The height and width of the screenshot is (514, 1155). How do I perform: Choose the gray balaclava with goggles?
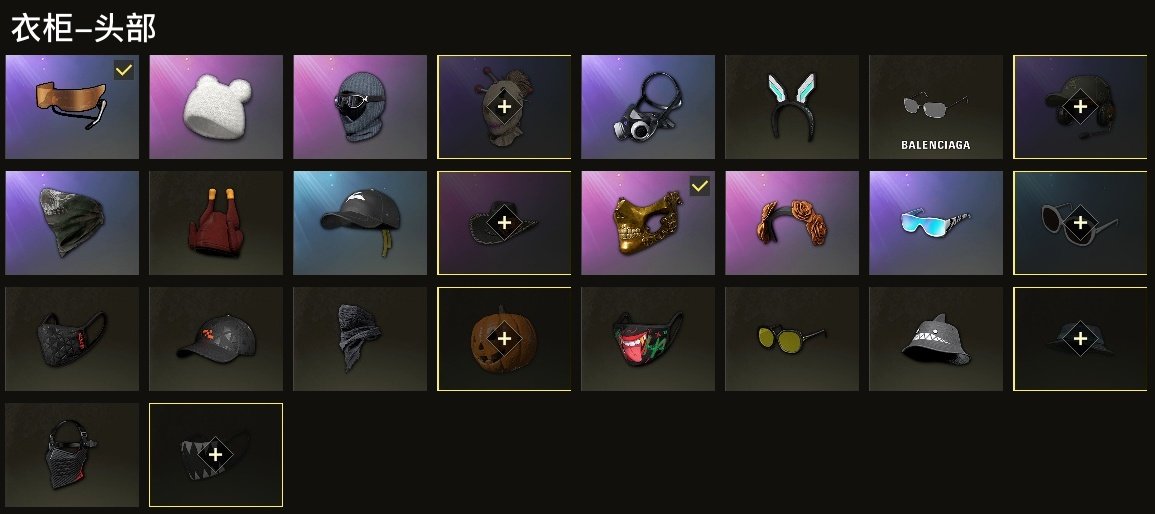[360, 107]
